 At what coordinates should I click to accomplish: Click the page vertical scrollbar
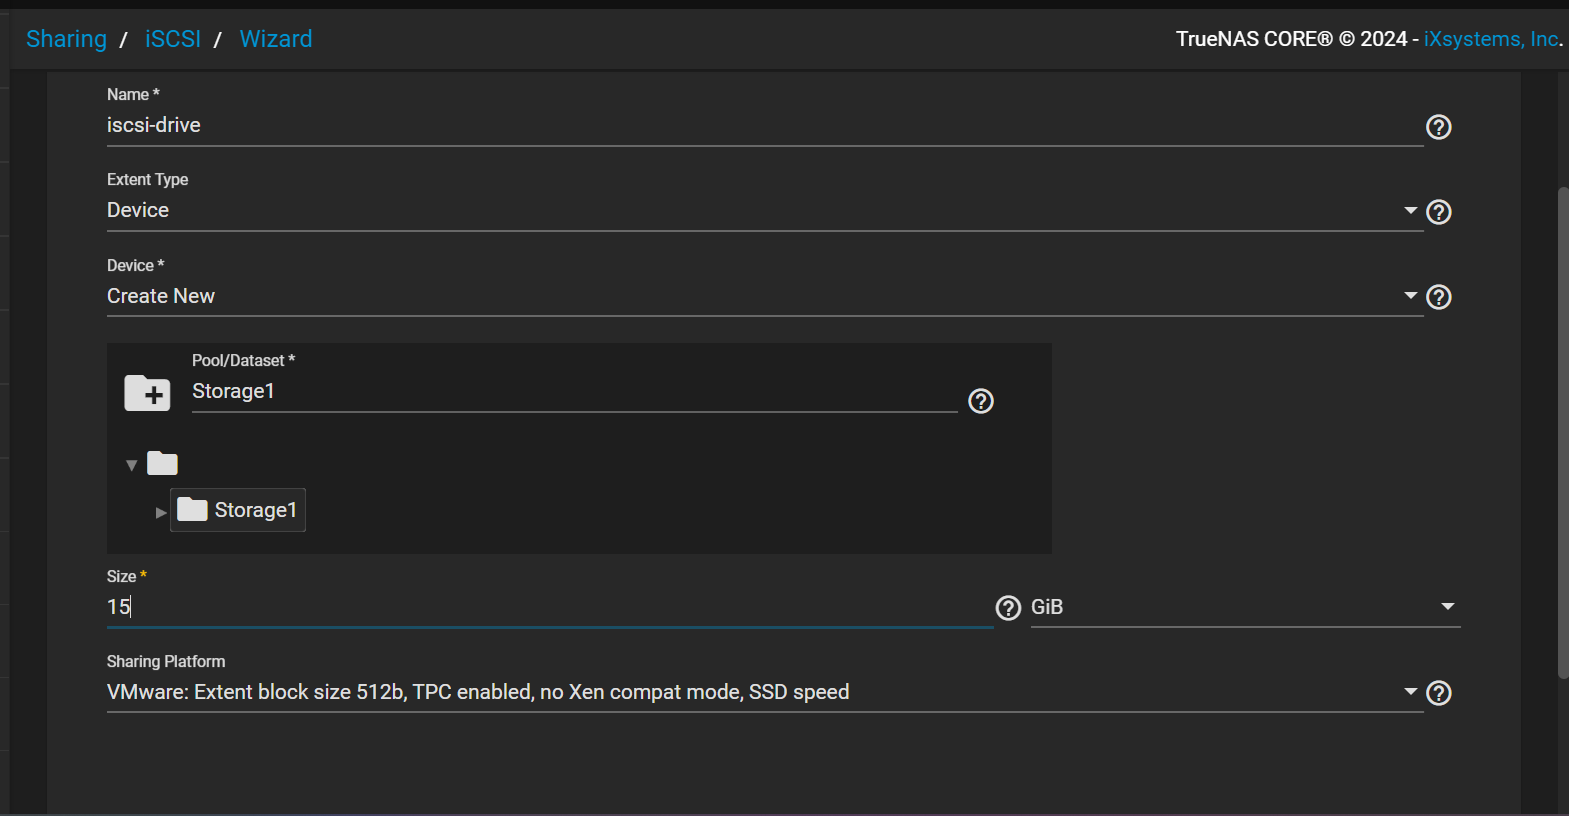click(1563, 433)
